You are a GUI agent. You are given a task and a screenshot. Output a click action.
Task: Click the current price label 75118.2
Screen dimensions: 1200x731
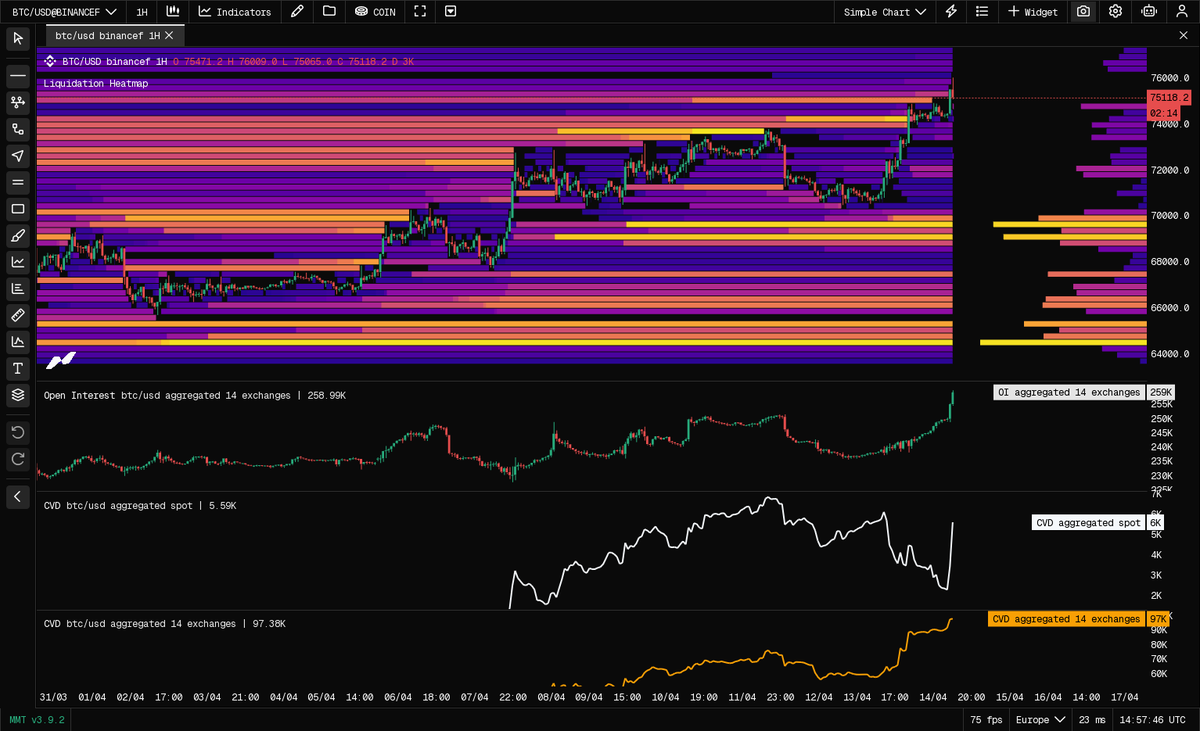[x=1169, y=98]
